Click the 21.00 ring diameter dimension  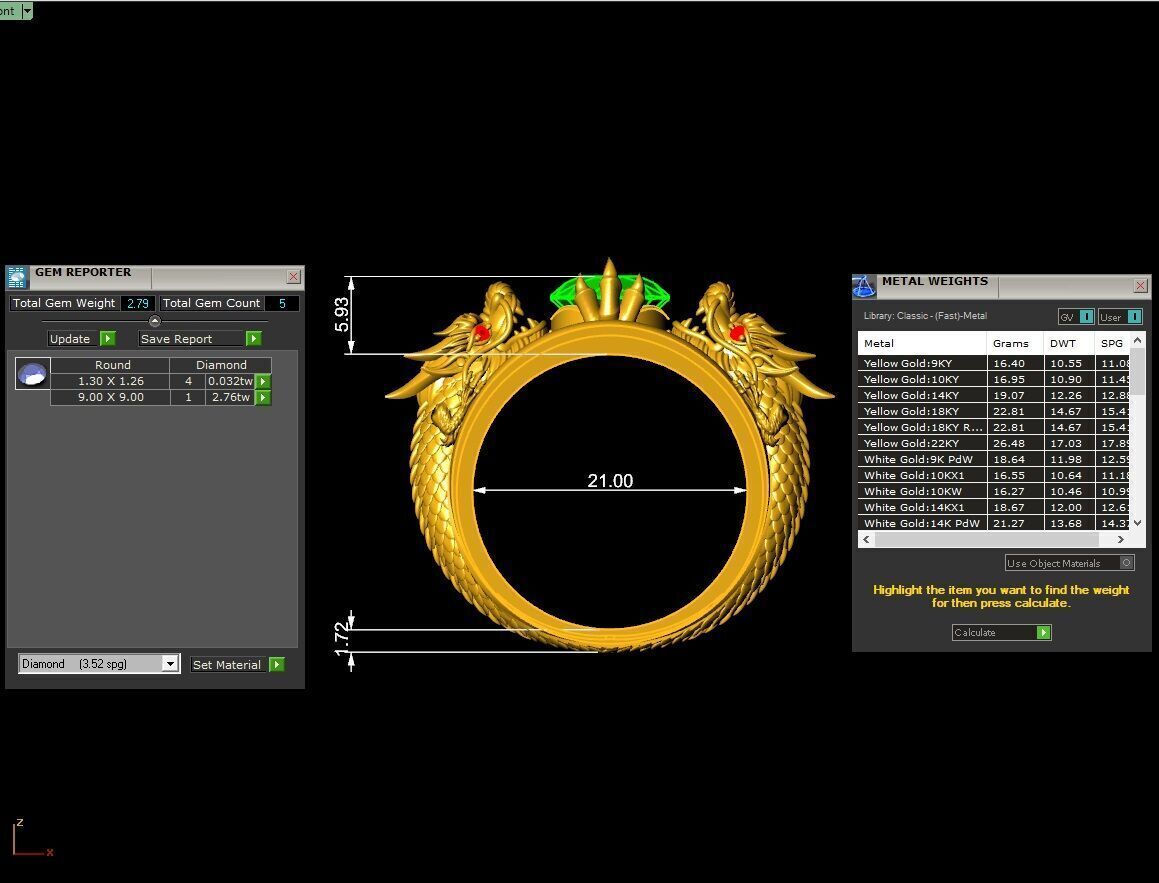click(x=611, y=481)
